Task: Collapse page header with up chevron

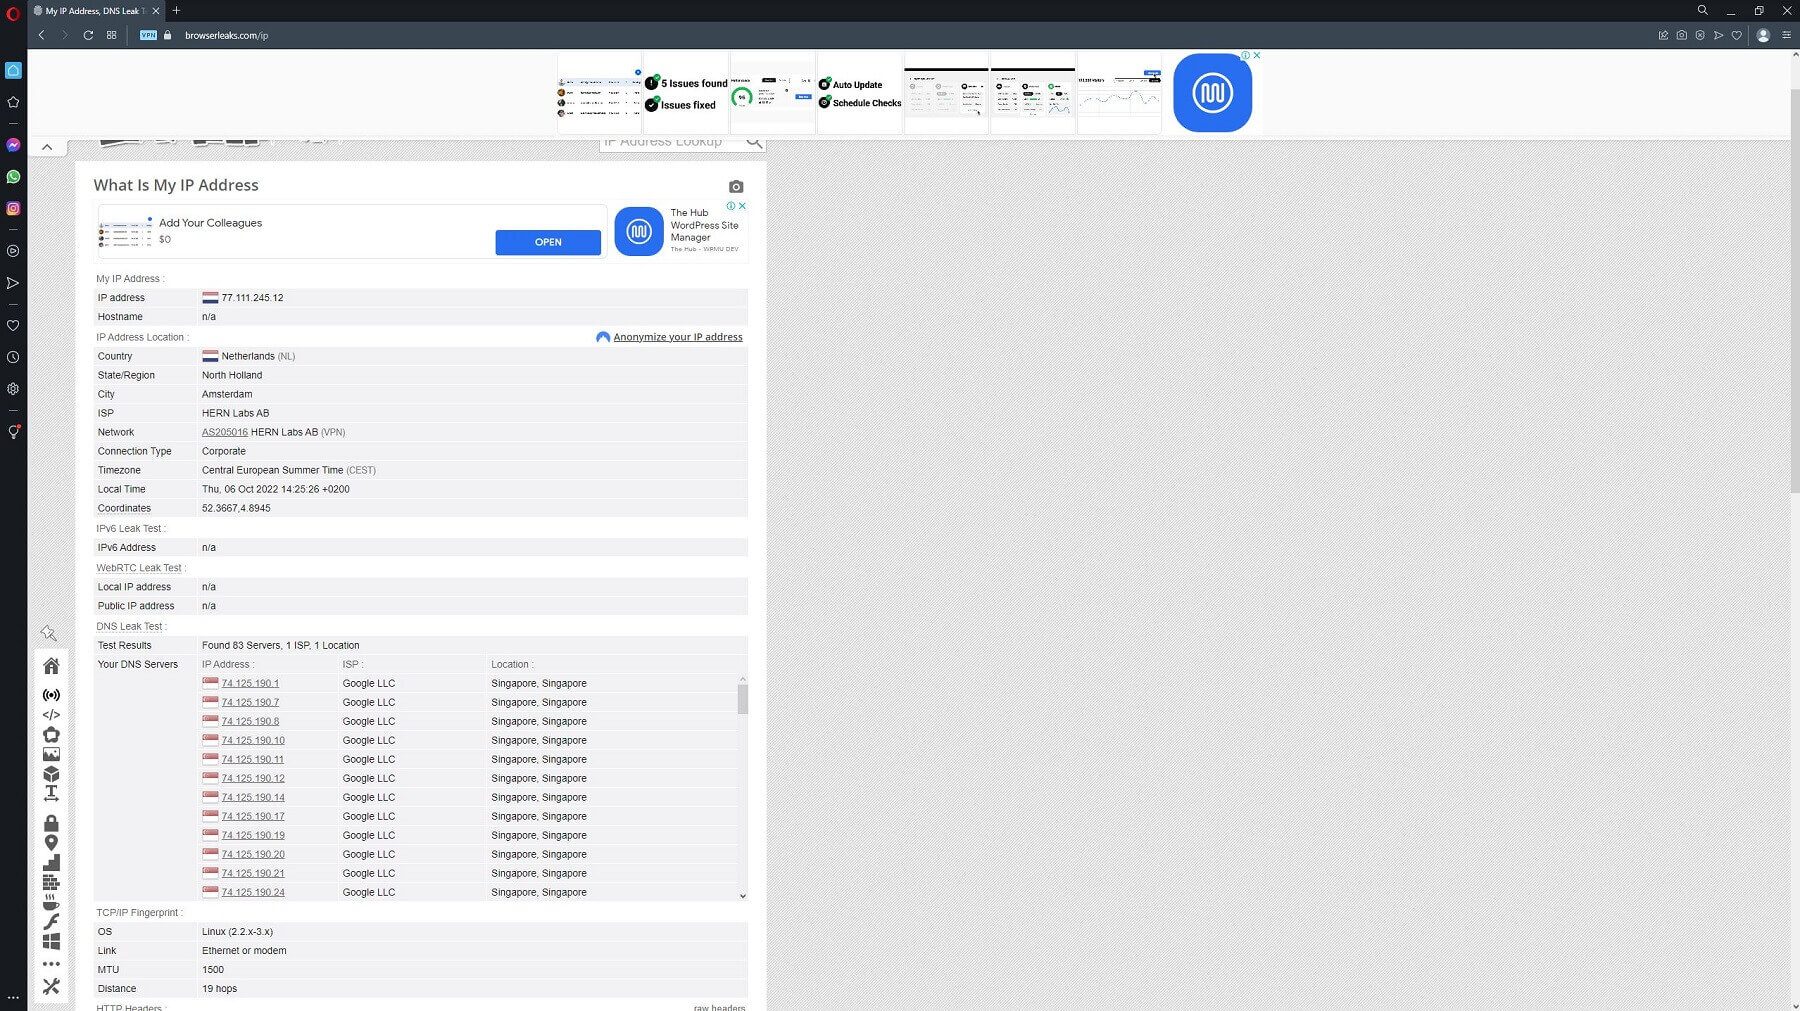Action: [x=47, y=147]
